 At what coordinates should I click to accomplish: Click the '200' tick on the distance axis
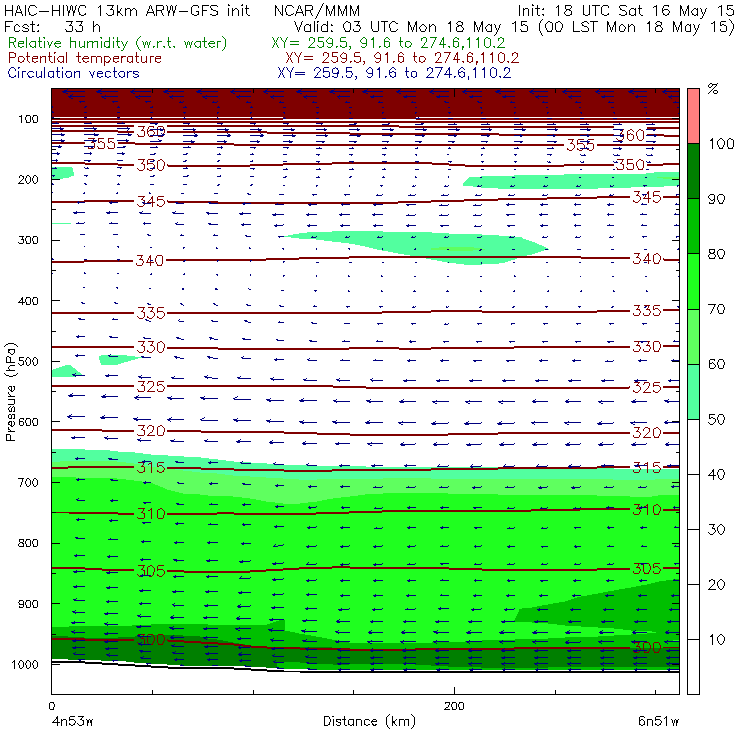coord(454,706)
